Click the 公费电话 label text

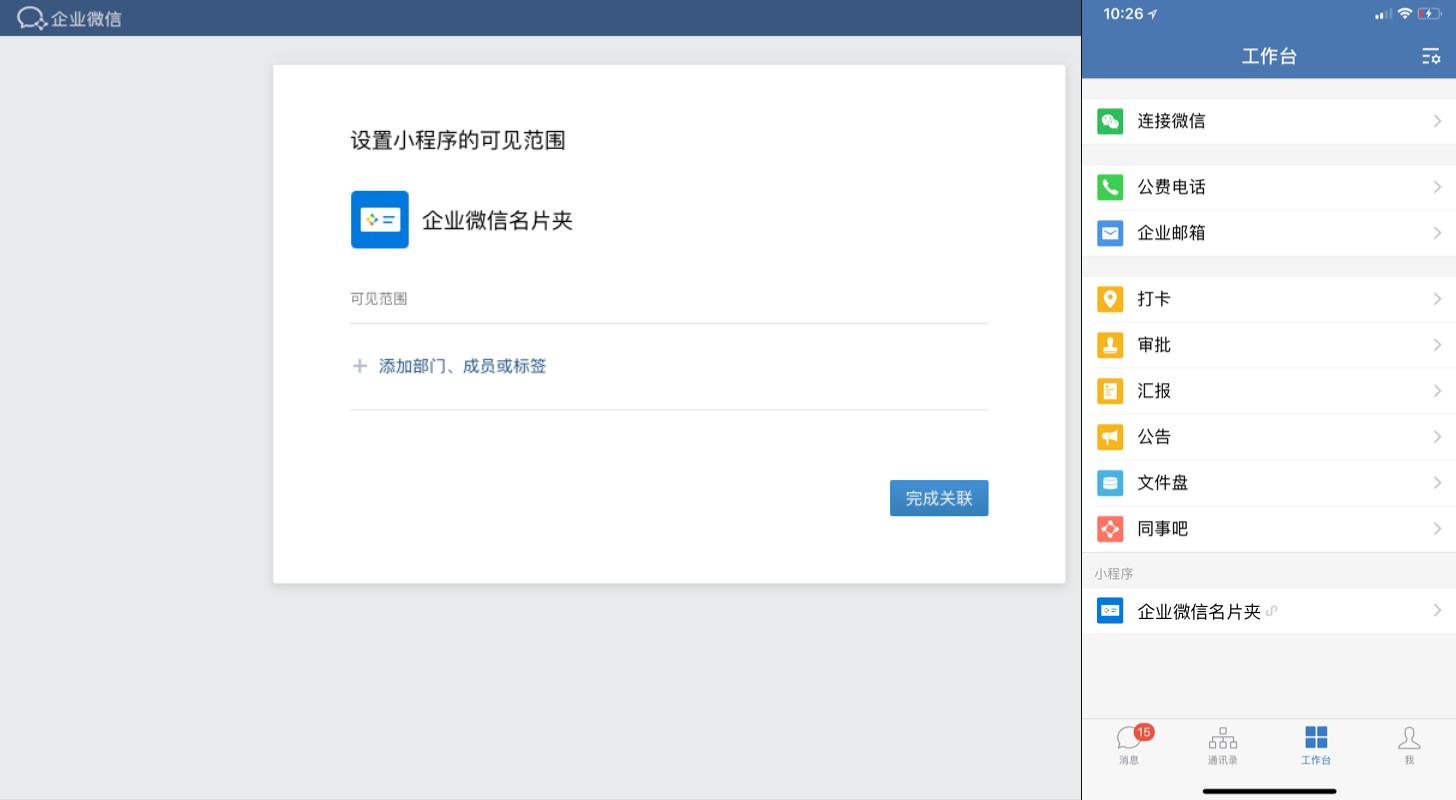tap(1171, 187)
